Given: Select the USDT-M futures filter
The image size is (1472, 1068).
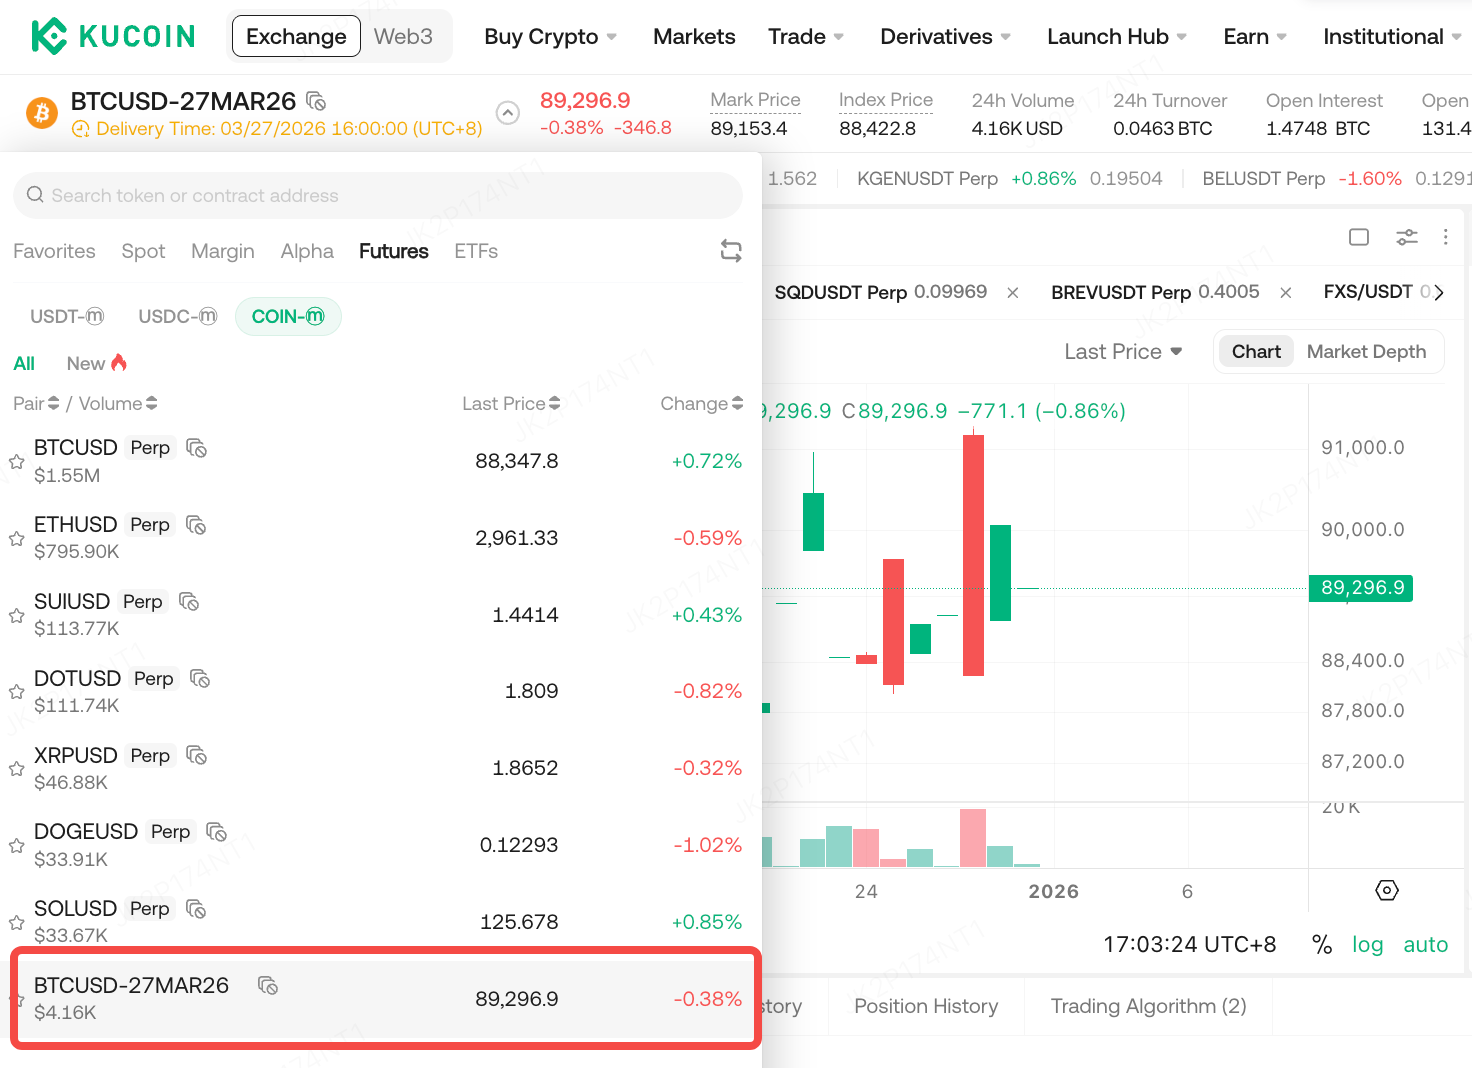Looking at the screenshot, I should click(67, 317).
